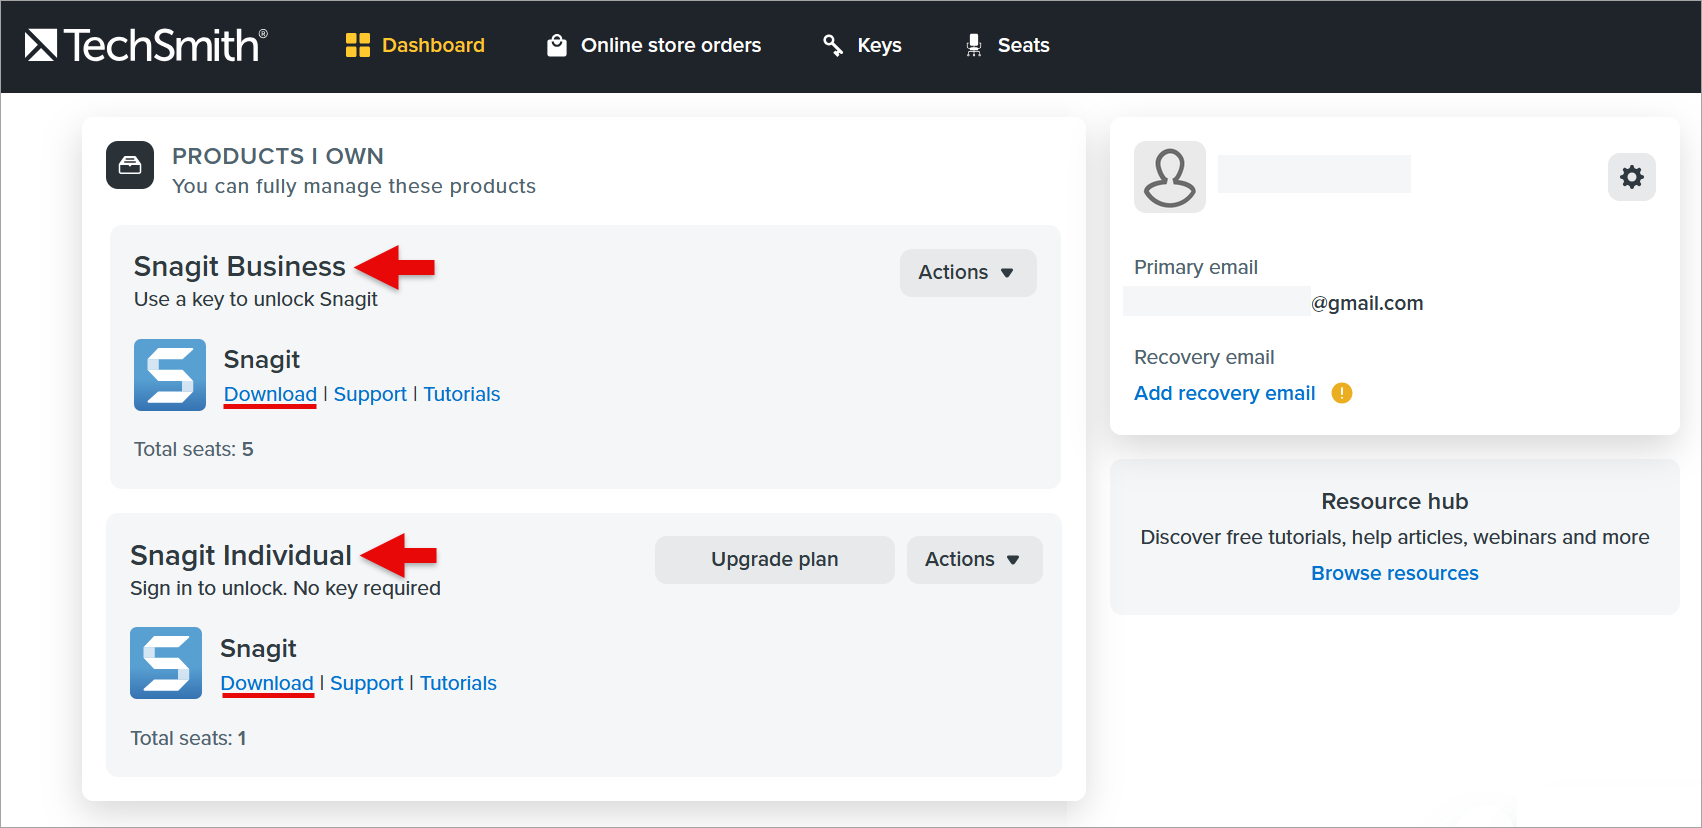Open the Seats page
The width and height of the screenshot is (1702, 828).
pos(1007,45)
